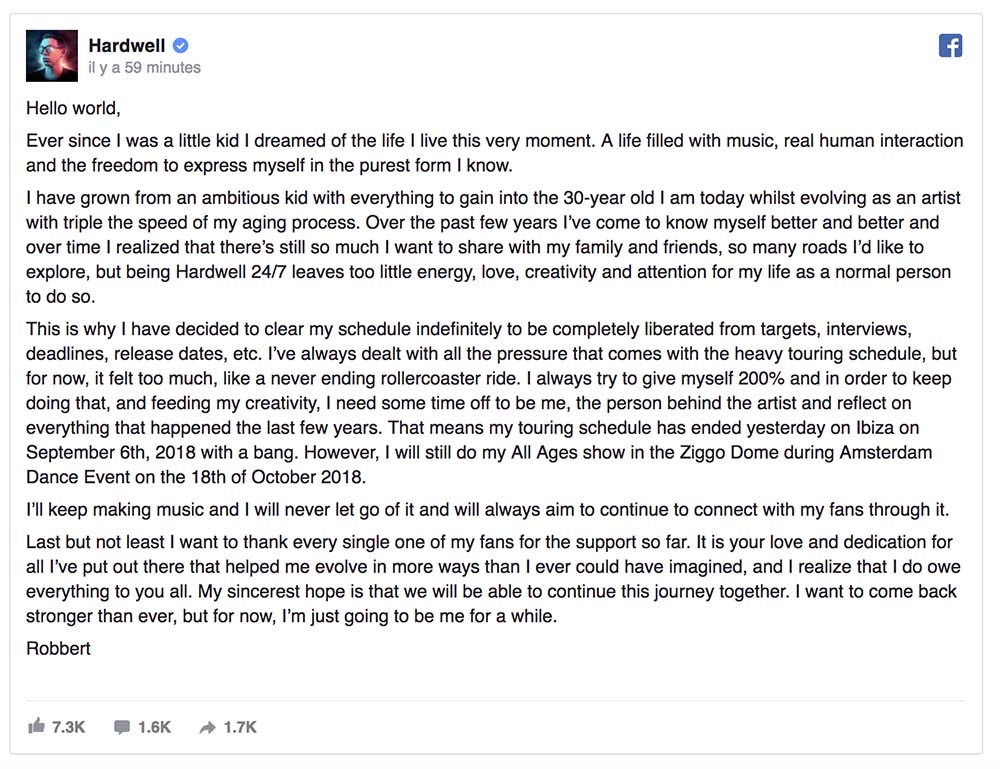This screenshot has width=1000, height=769.
Task: Click the thumbs-up like icon
Action: [37, 726]
